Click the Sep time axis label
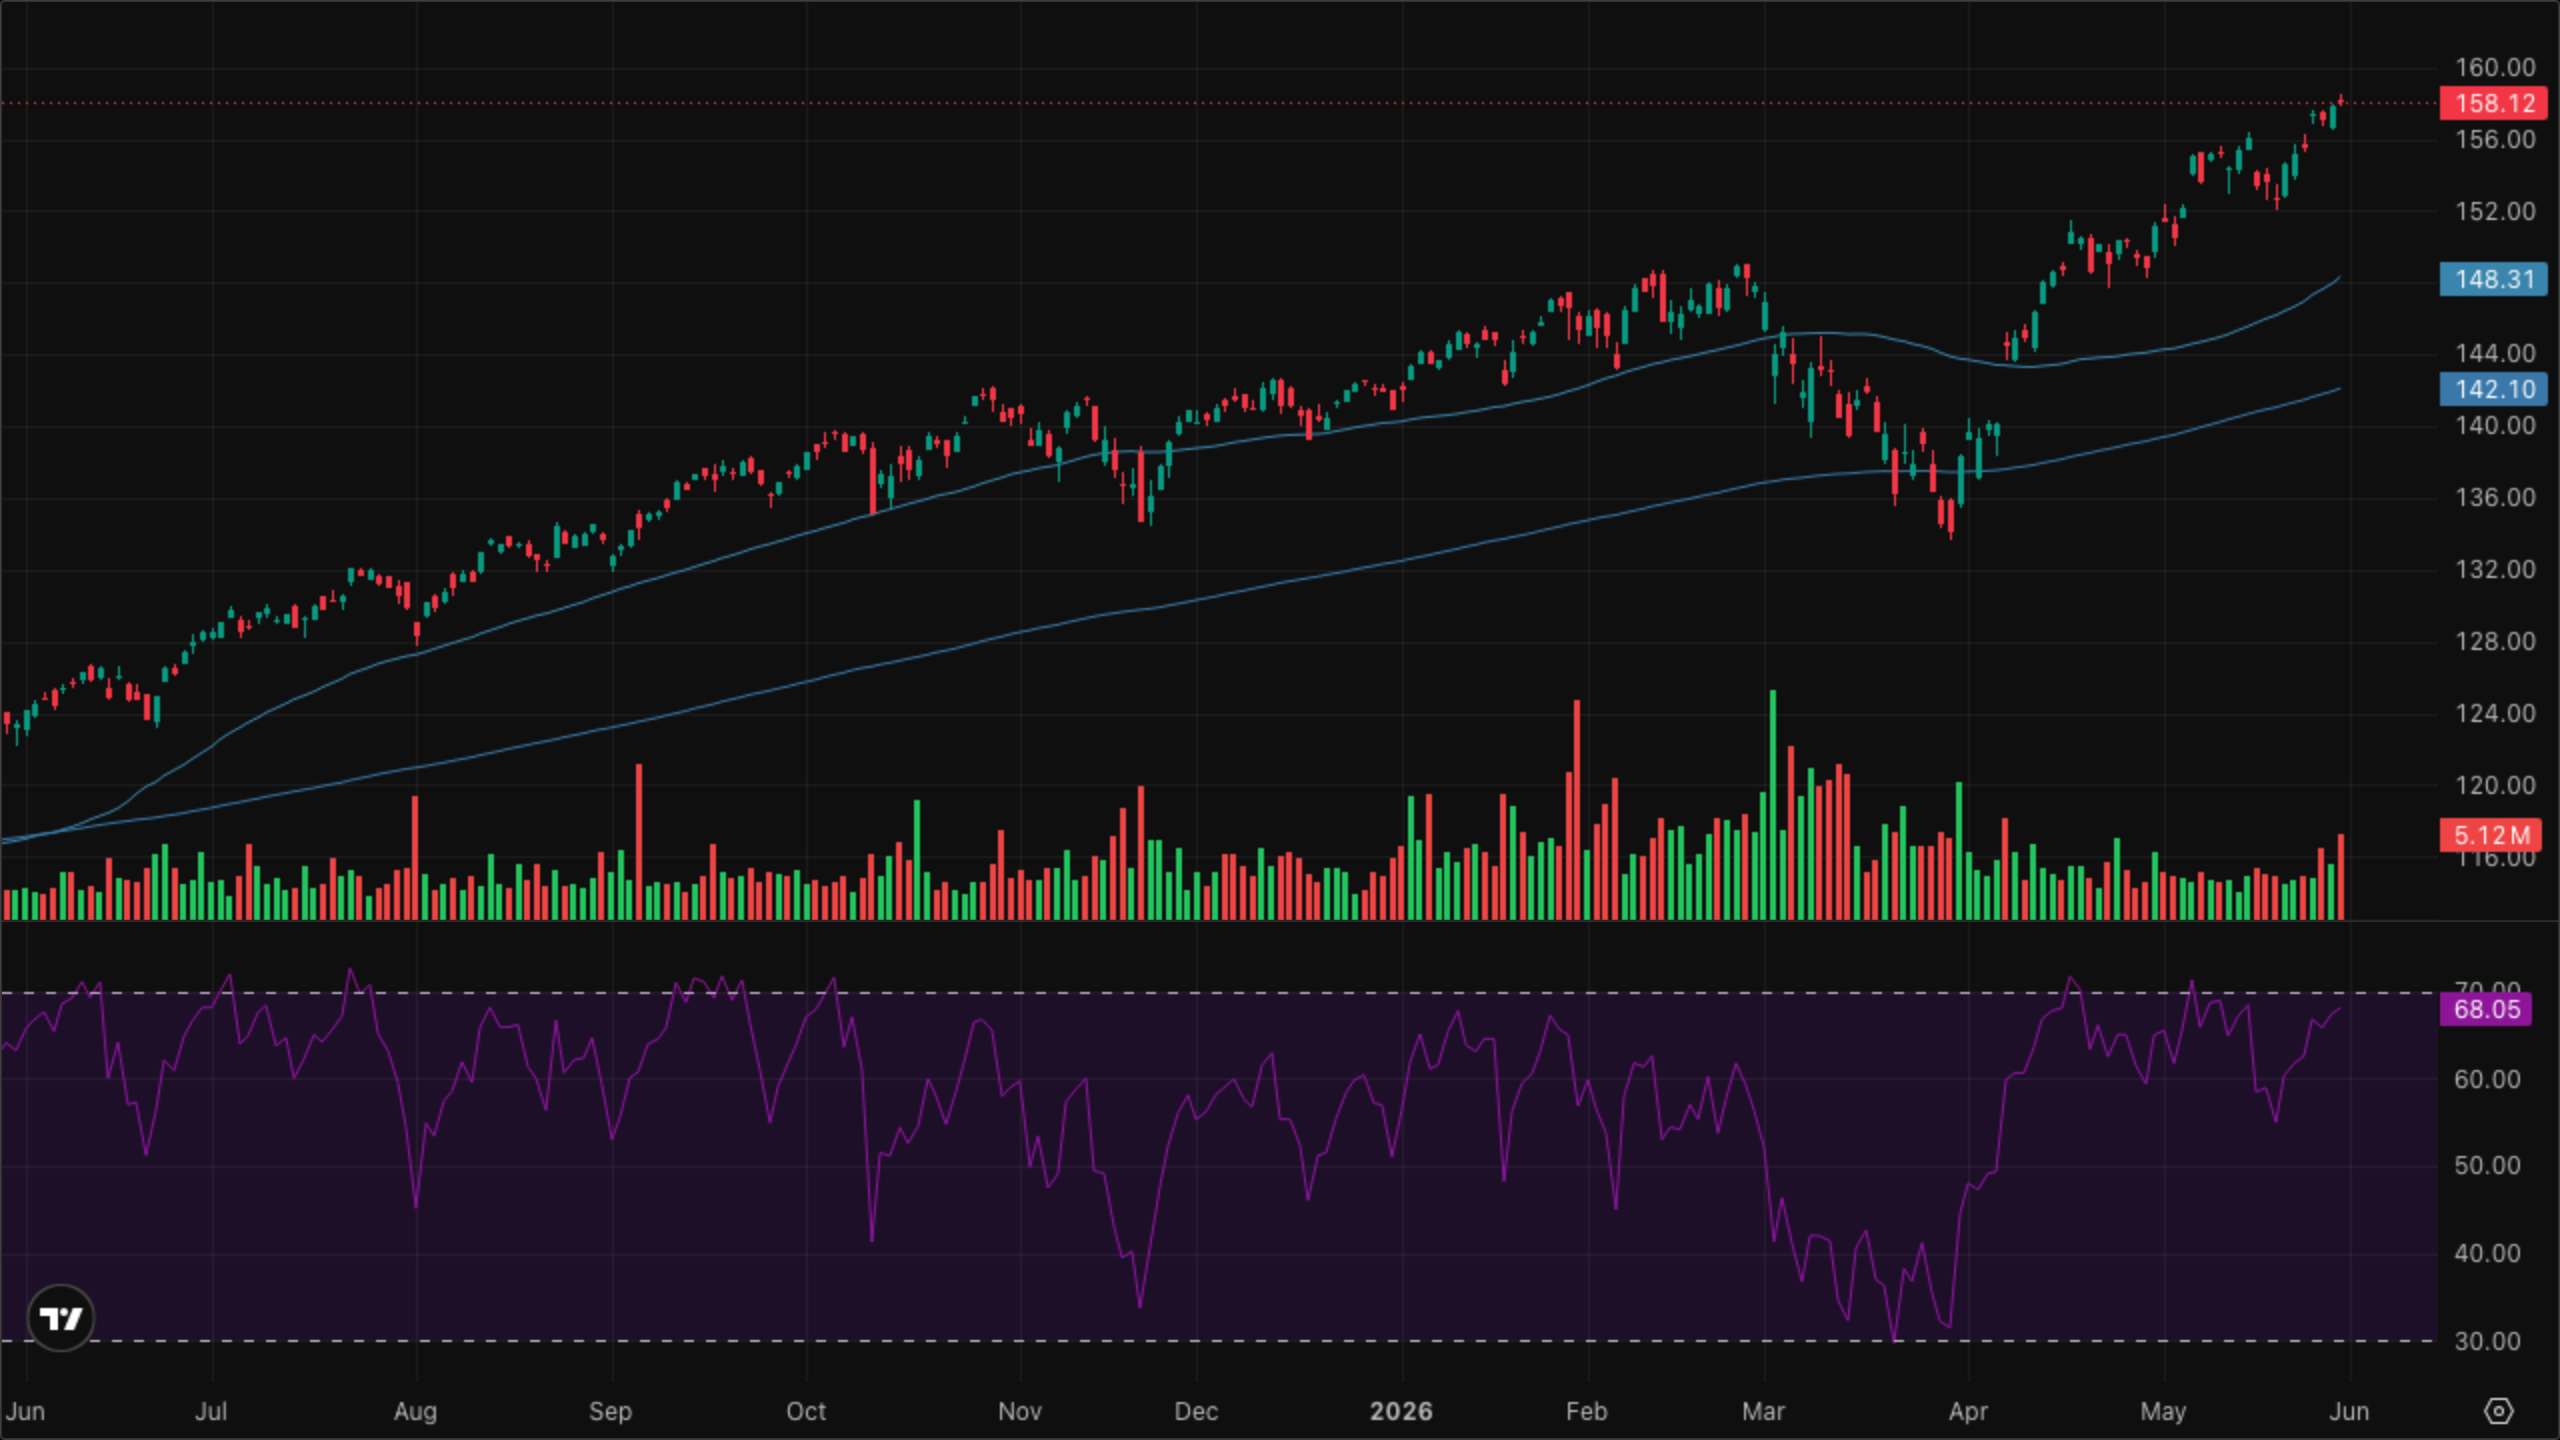 click(x=610, y=1411)
